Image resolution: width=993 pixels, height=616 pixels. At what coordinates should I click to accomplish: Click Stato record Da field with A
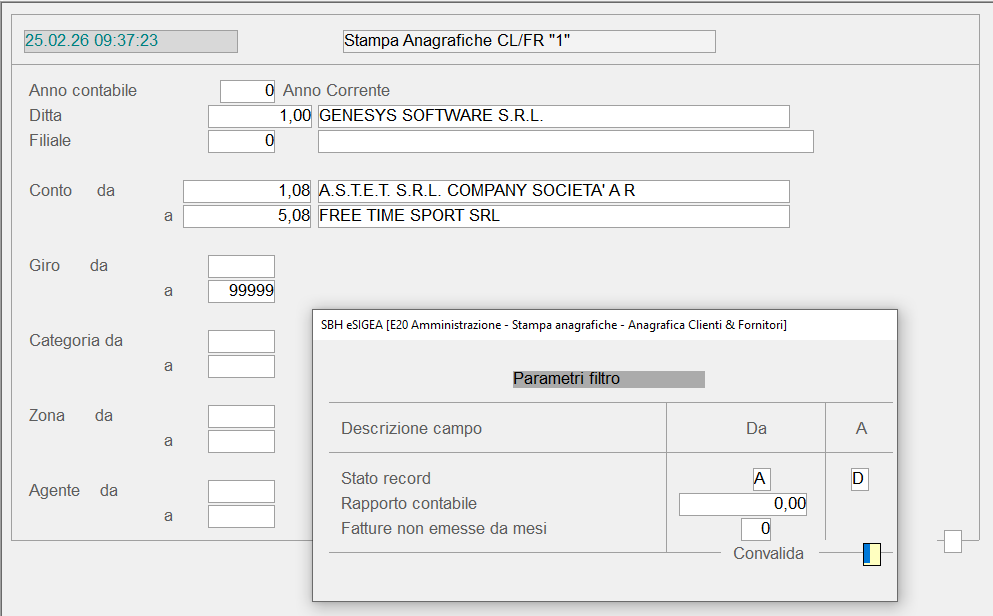point(762,479)
